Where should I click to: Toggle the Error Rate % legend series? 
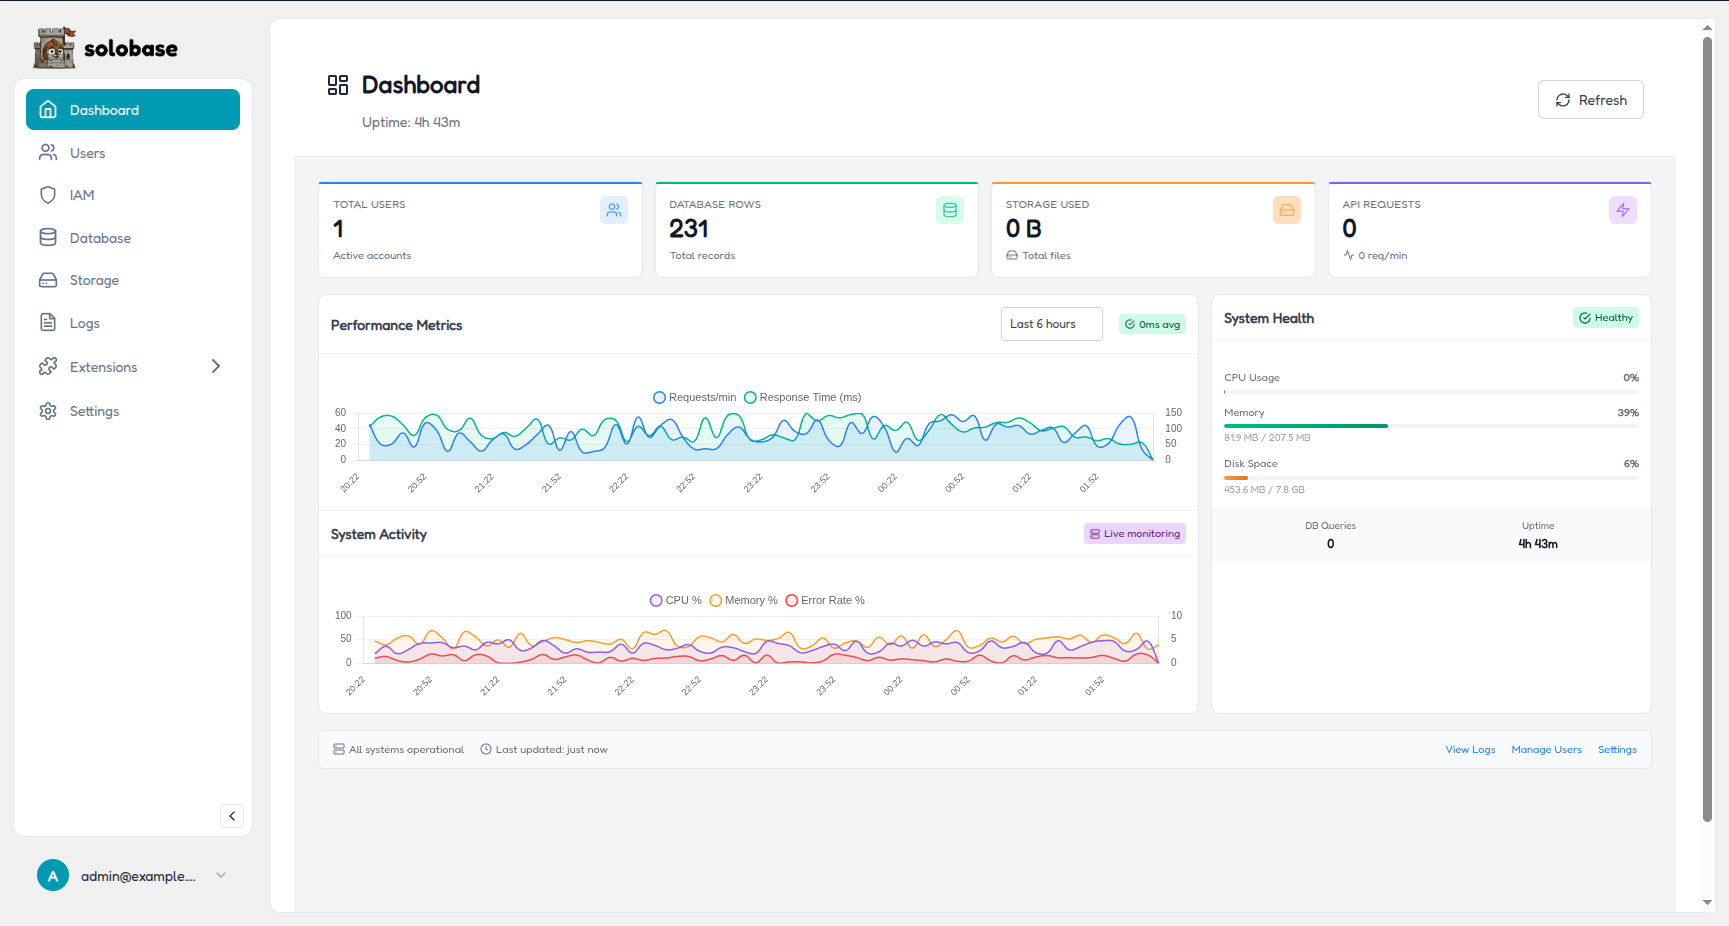tap(825, 600)
